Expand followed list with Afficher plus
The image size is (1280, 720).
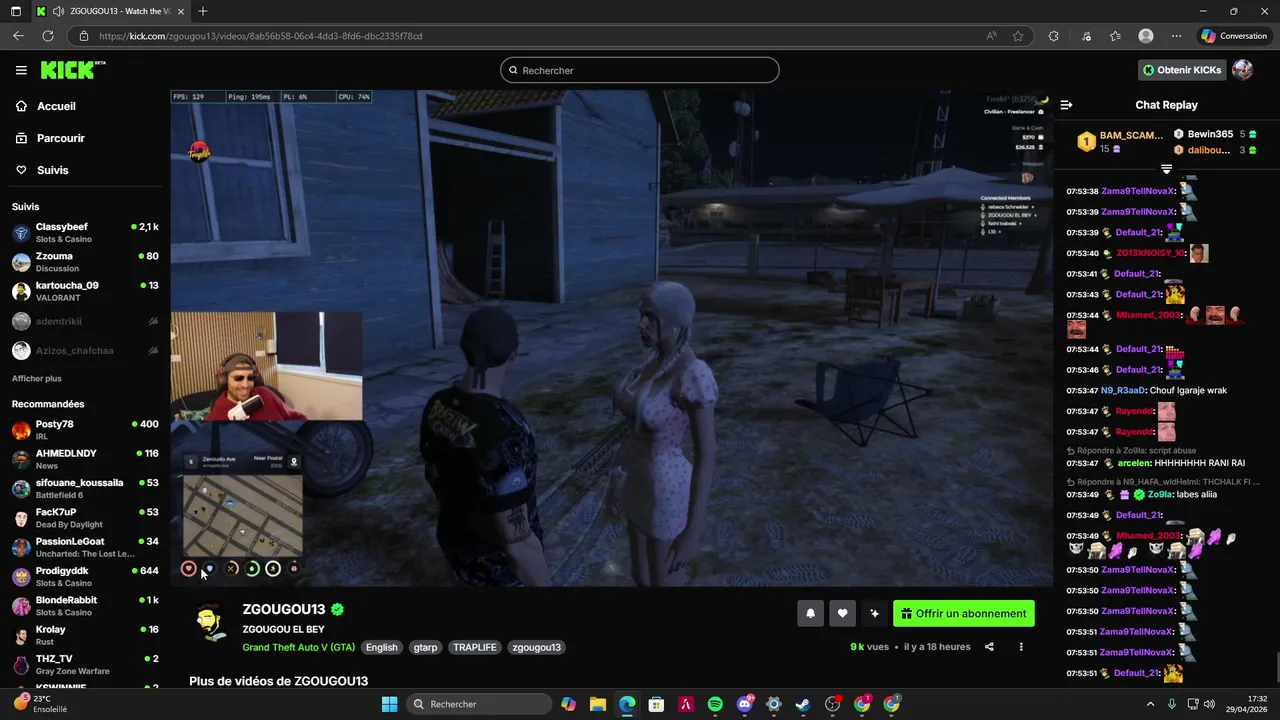click(37, 379)
